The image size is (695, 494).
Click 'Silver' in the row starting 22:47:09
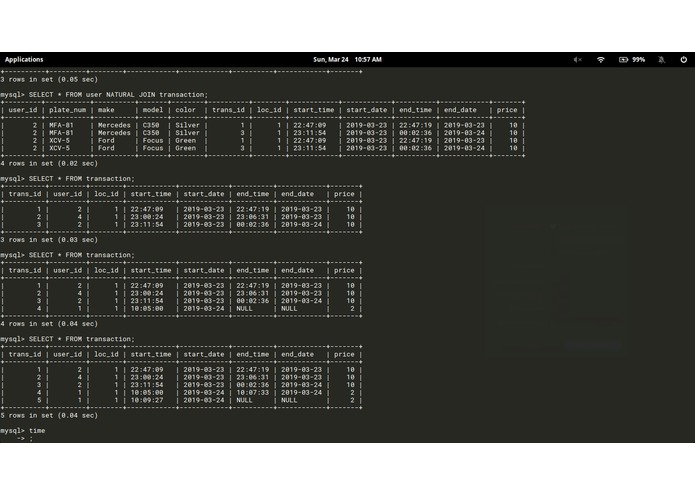tap(187, 125)
